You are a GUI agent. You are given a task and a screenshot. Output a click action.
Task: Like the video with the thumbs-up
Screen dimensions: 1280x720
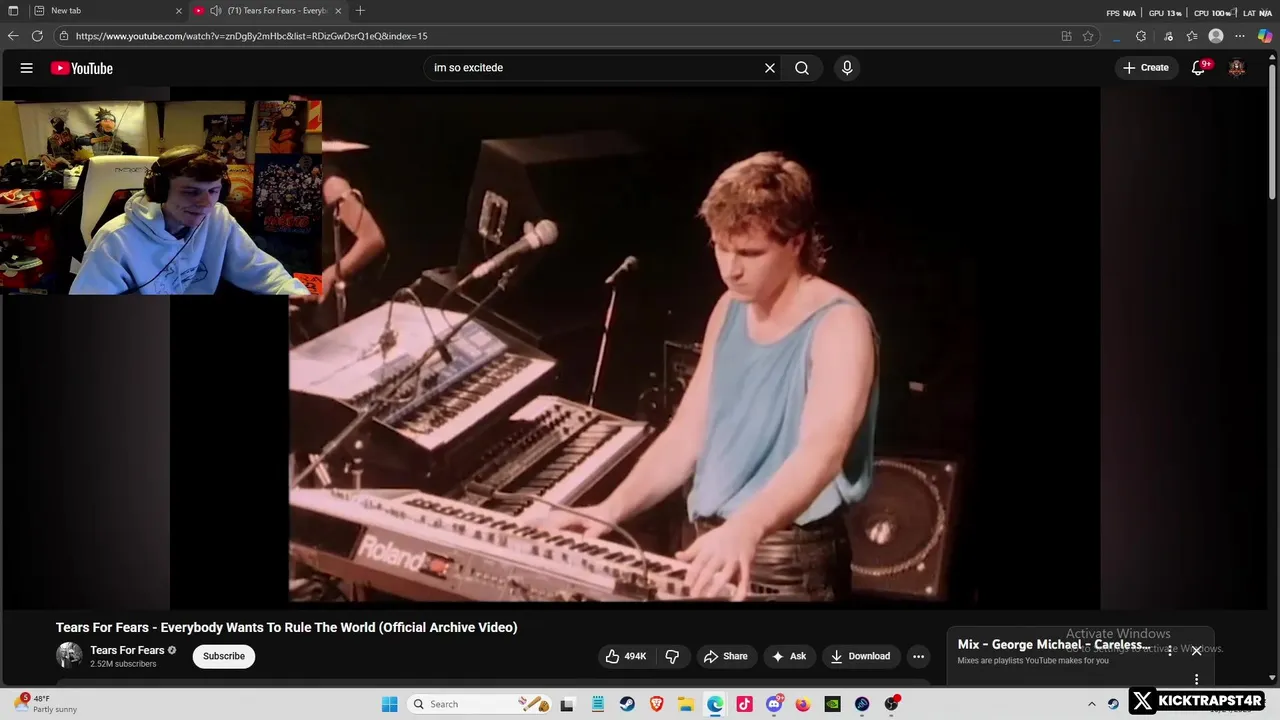tap(626, 656)
